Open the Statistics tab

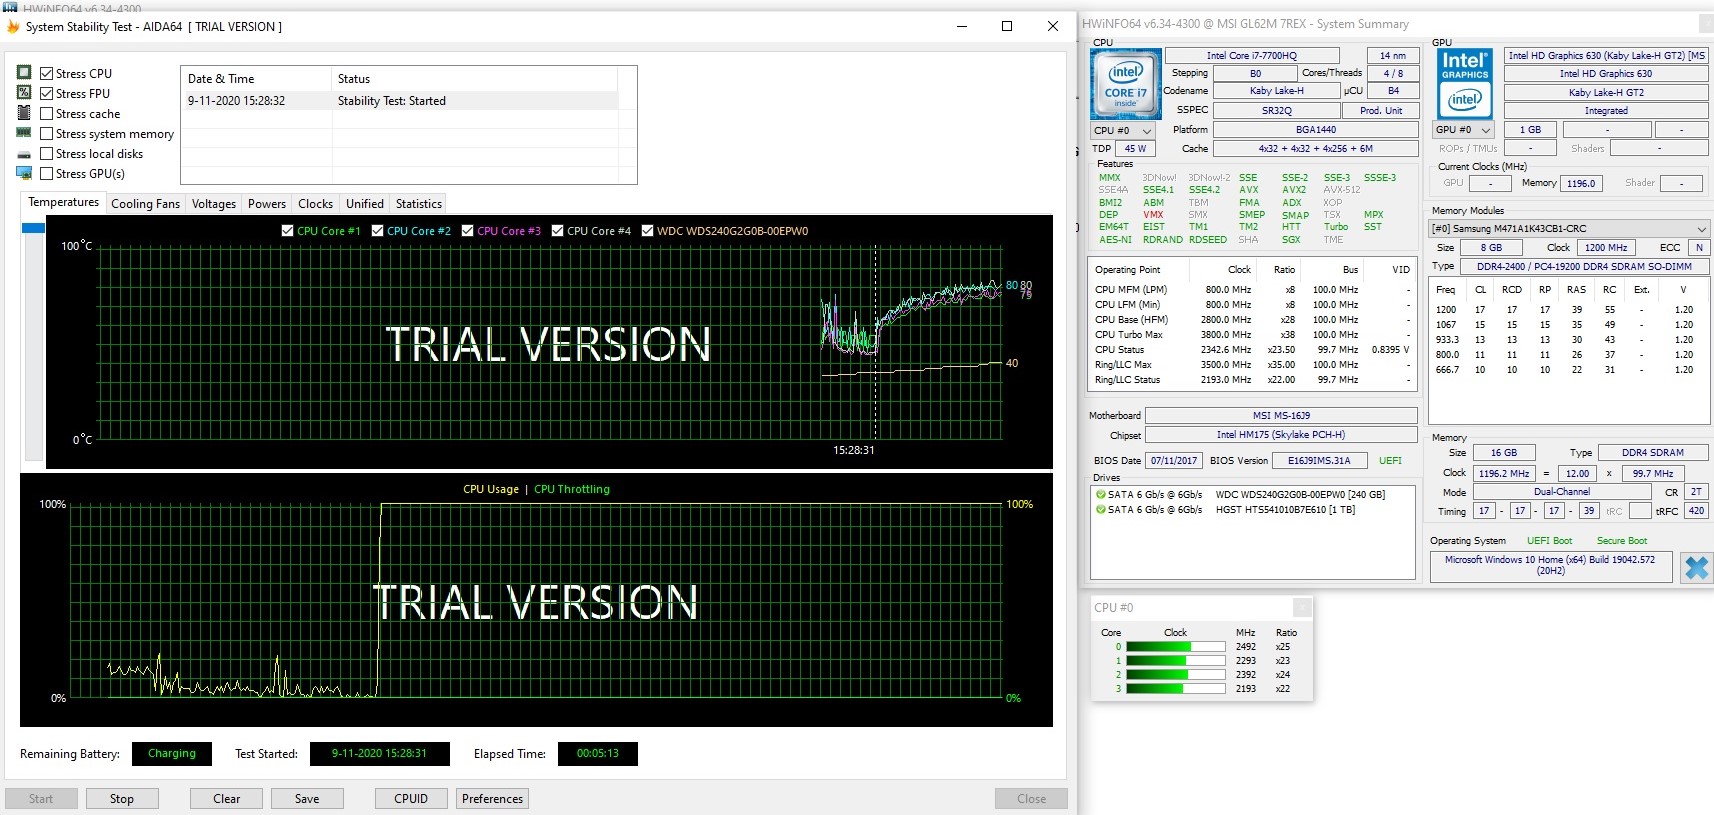418,204
